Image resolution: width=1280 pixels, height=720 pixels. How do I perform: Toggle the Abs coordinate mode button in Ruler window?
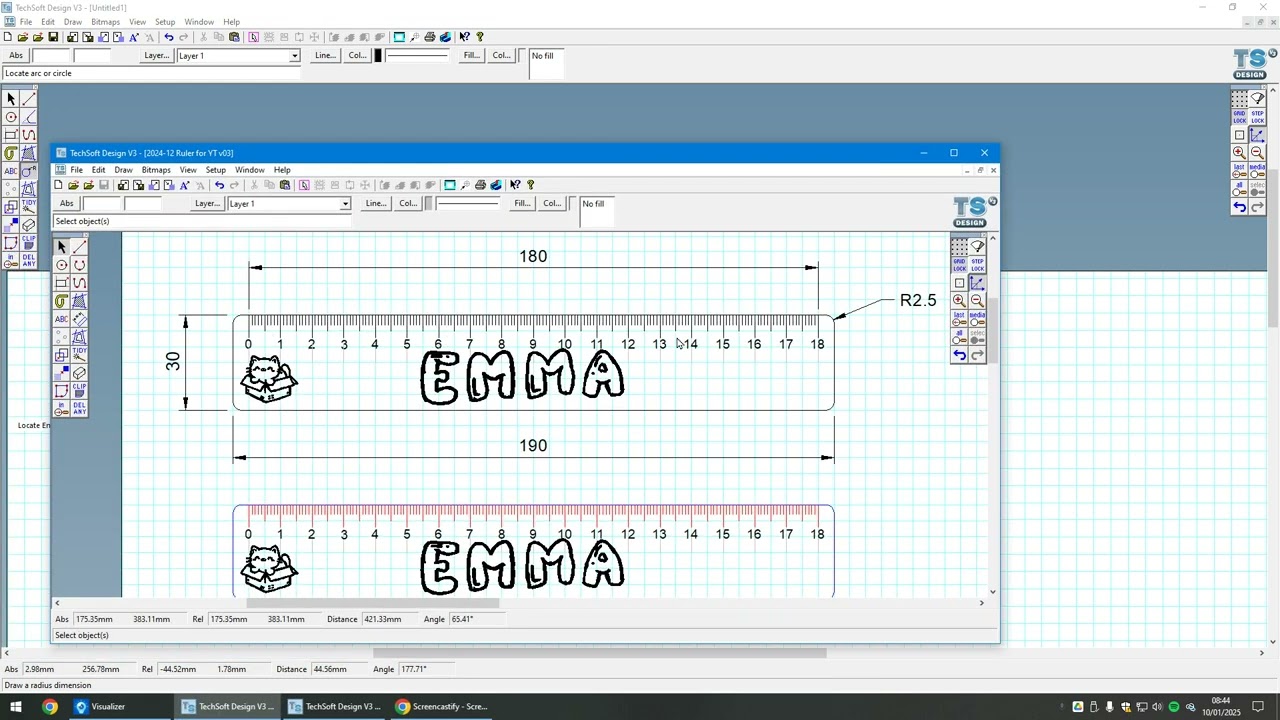pyautogui.click(x=66, y=204)
